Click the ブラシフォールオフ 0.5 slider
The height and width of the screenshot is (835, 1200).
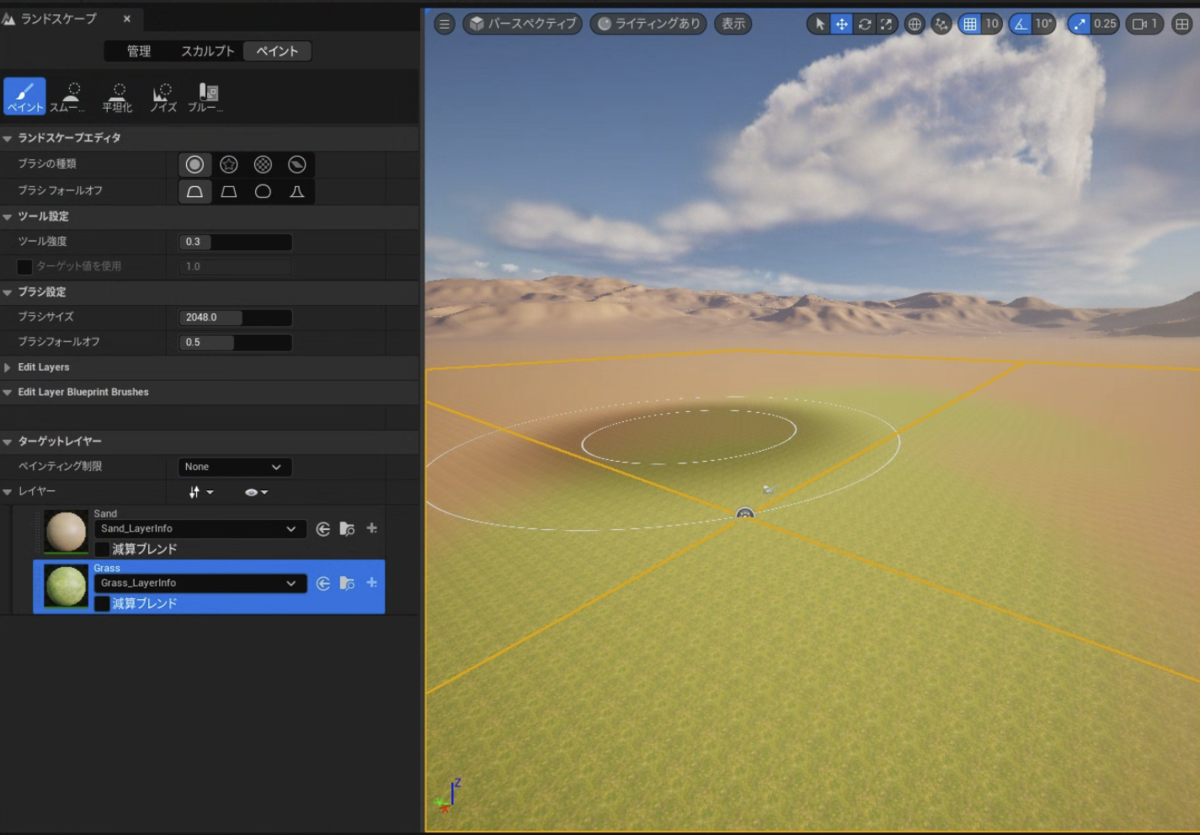click(235, 342)
